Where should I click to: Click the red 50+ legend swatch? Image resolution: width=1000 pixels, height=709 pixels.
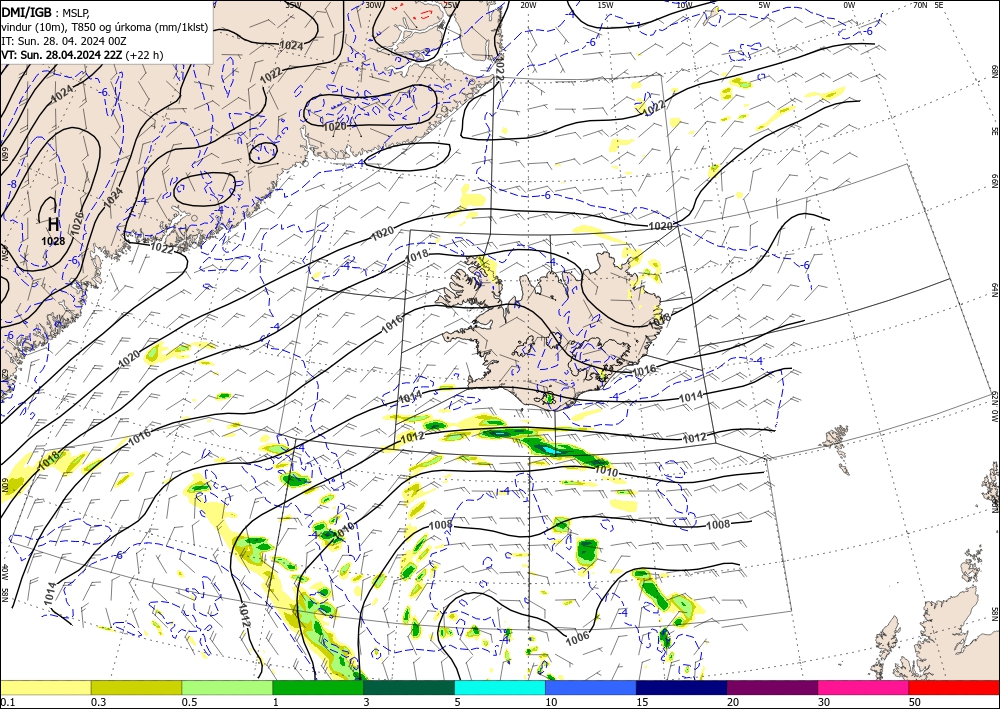point(954,687)
